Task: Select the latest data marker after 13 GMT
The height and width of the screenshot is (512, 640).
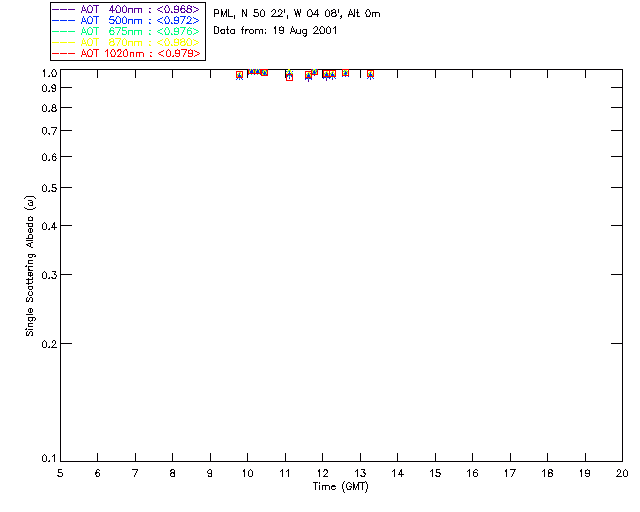Action: click(370, 74)
